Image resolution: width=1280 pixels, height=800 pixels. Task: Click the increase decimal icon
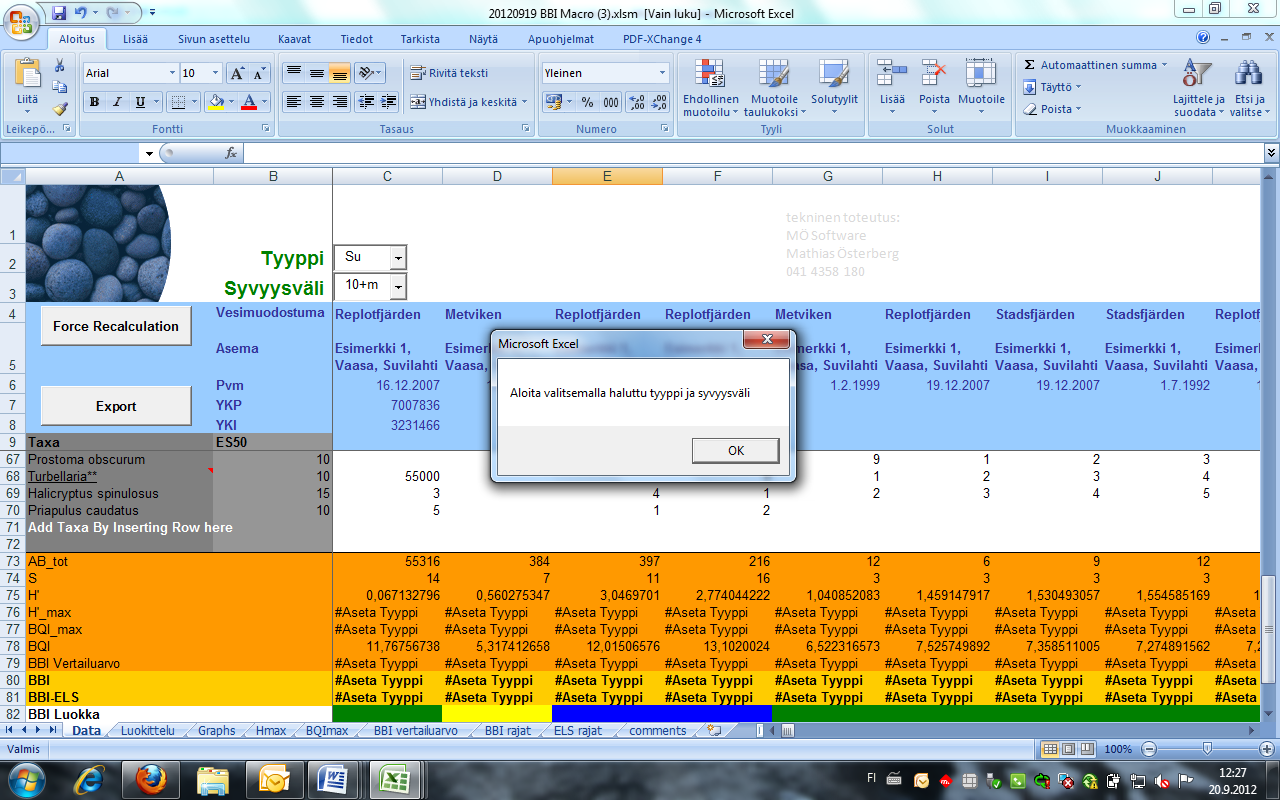tap(636, 102)
